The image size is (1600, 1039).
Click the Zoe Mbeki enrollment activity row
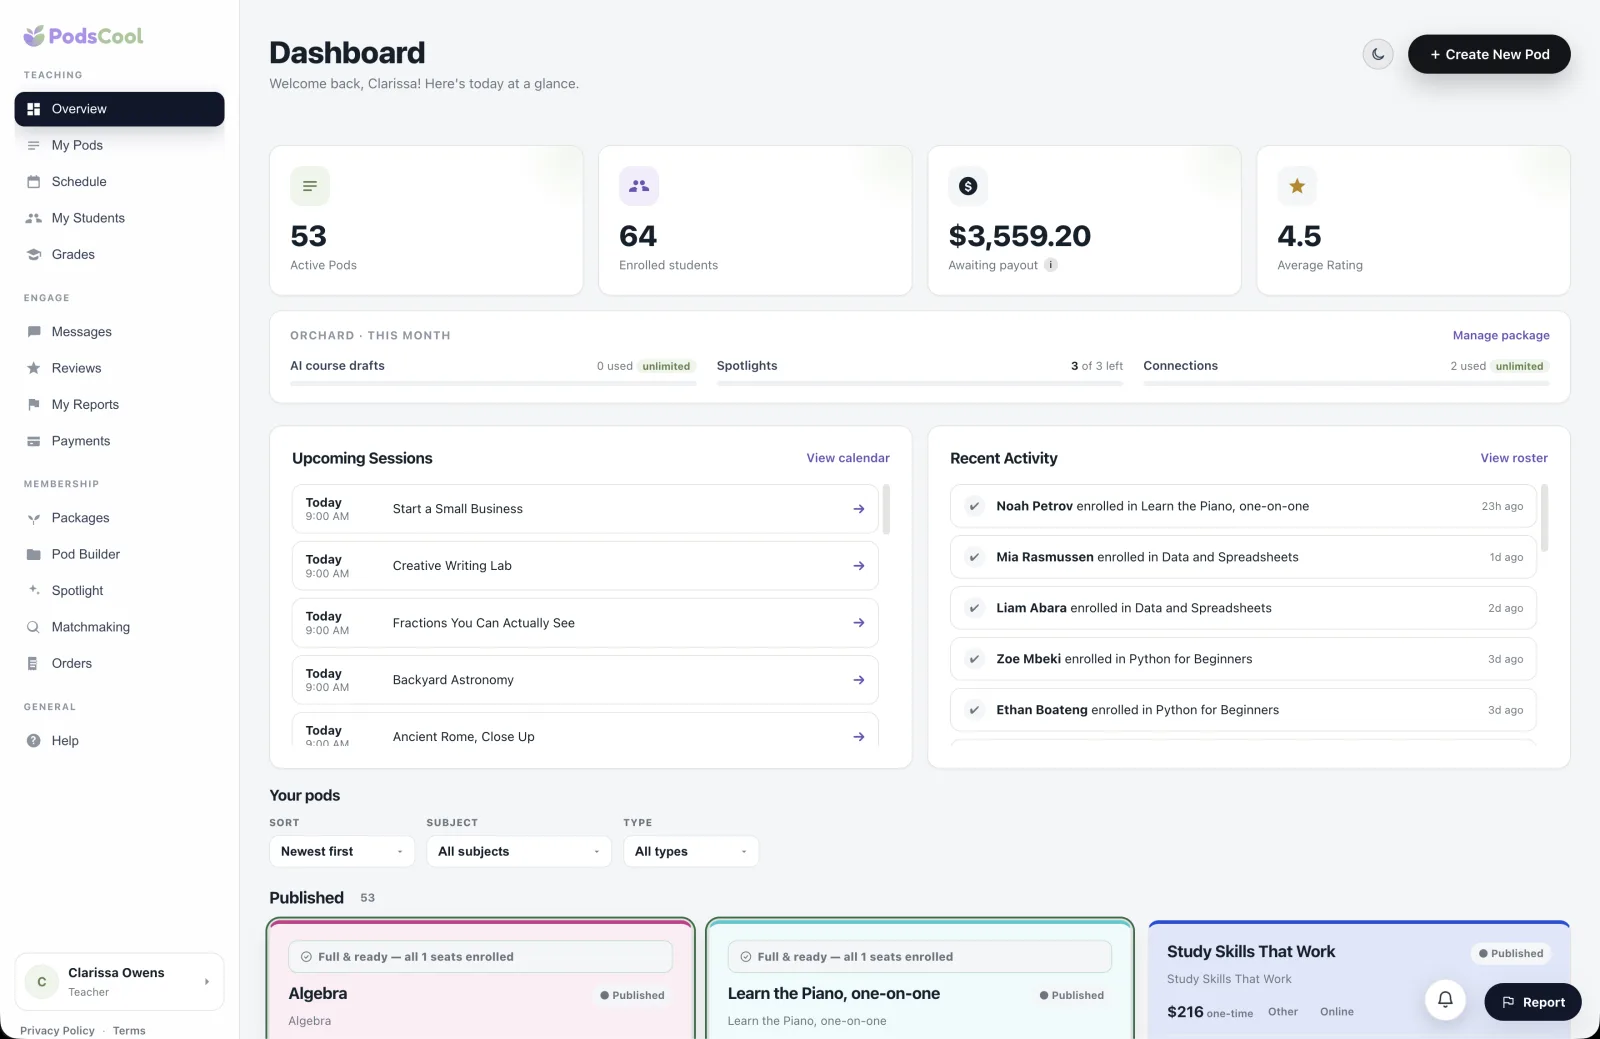point(1243,659)
